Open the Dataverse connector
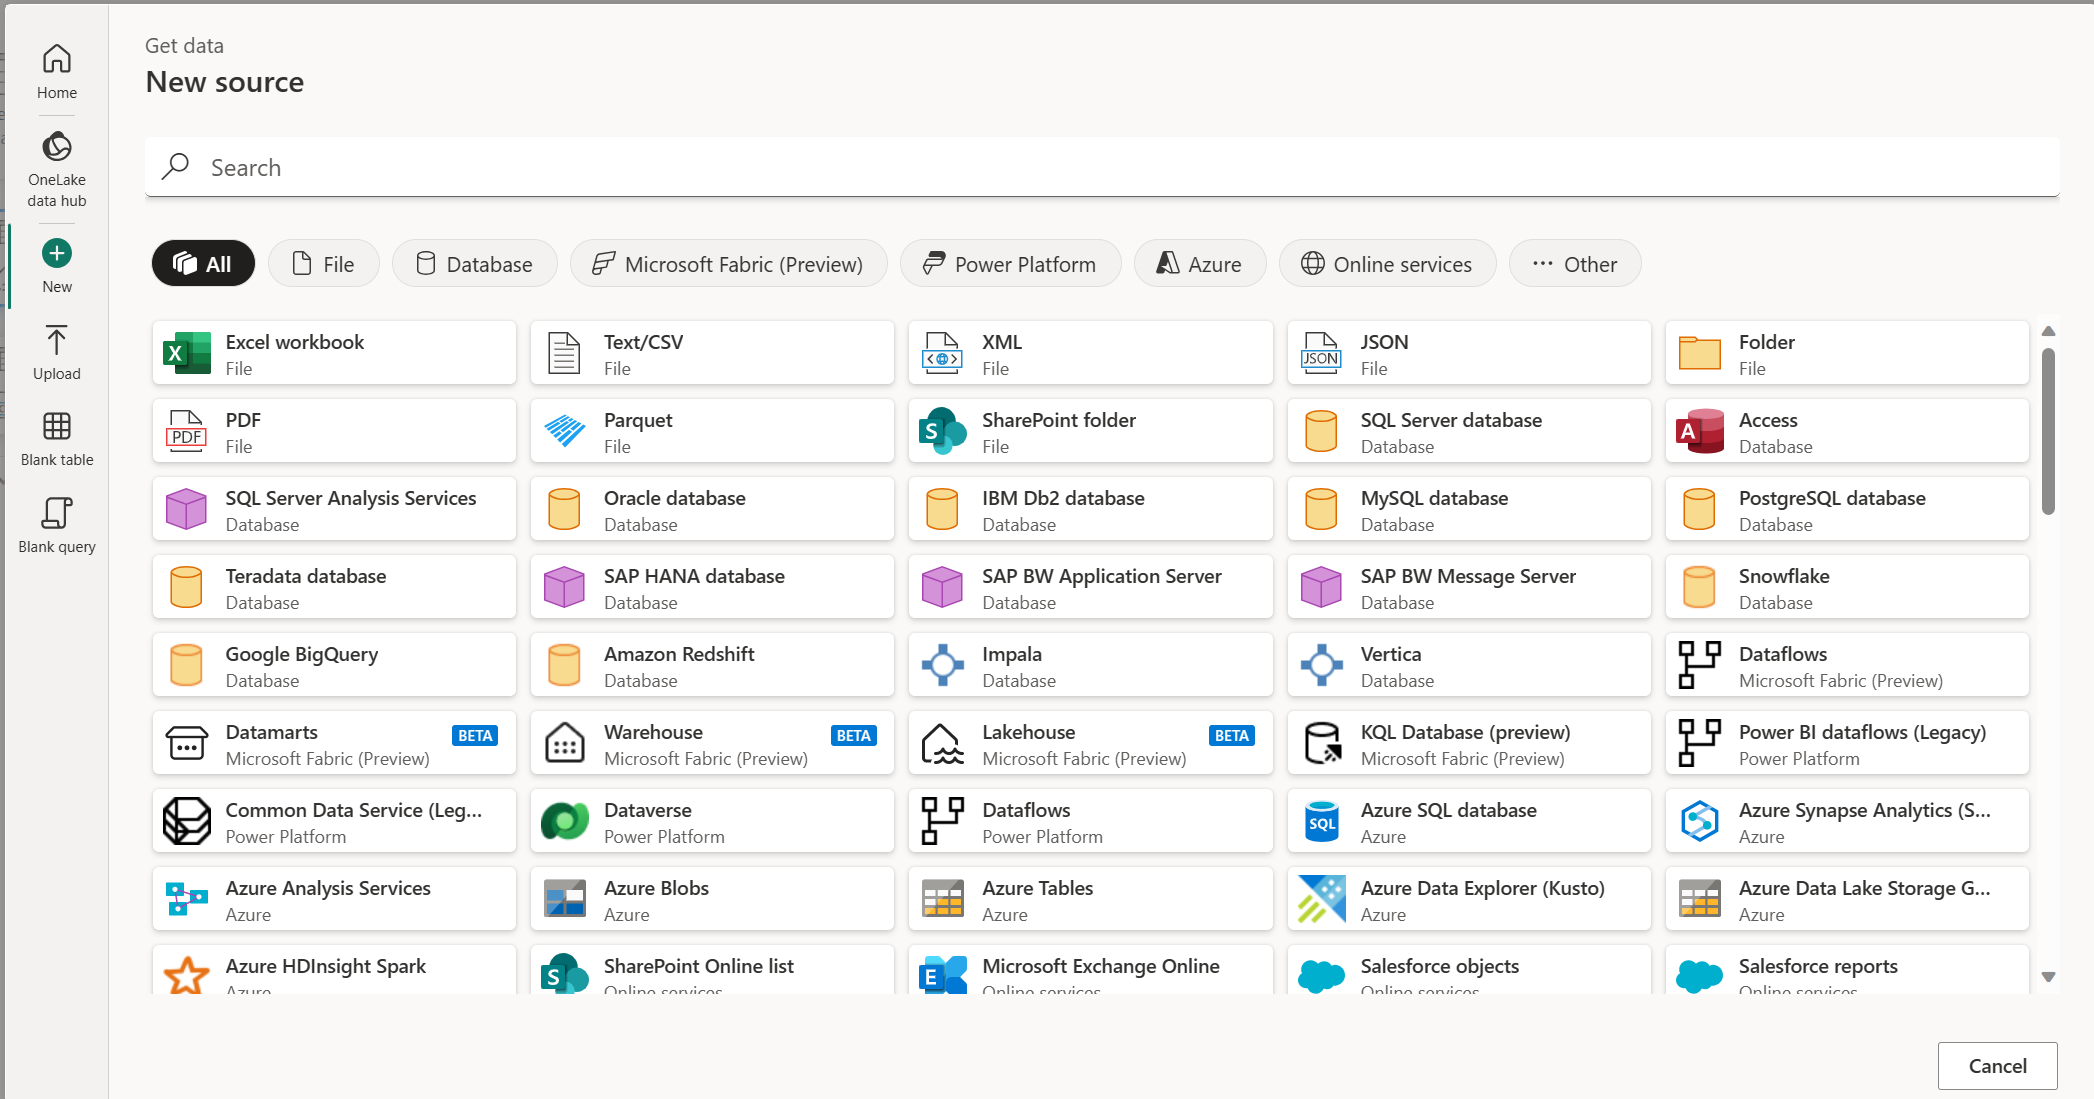This screenshot has height=1099, width=2094. click(712, 822)
